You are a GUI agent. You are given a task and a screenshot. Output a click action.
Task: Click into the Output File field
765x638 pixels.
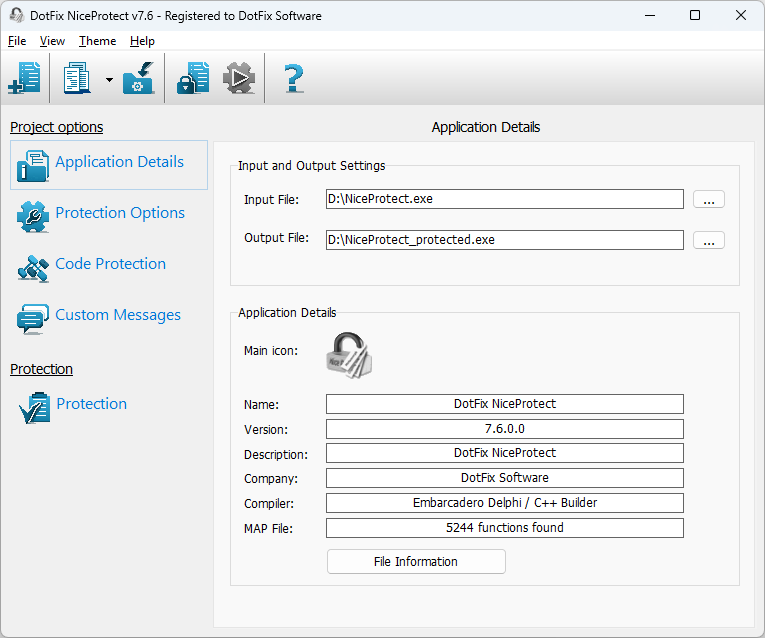click(x=504, y=240)
